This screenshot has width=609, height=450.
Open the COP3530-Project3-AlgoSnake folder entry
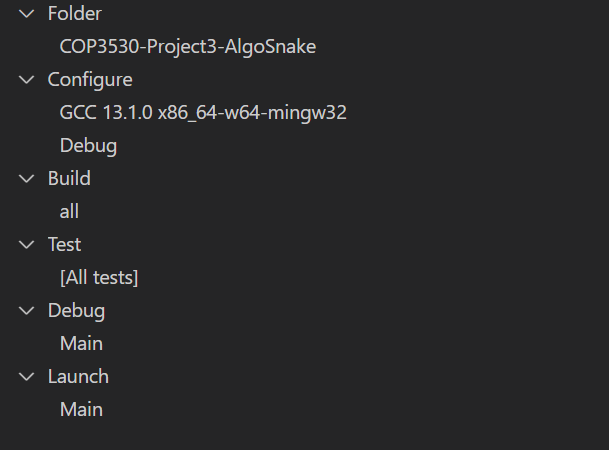pos(194,47)
